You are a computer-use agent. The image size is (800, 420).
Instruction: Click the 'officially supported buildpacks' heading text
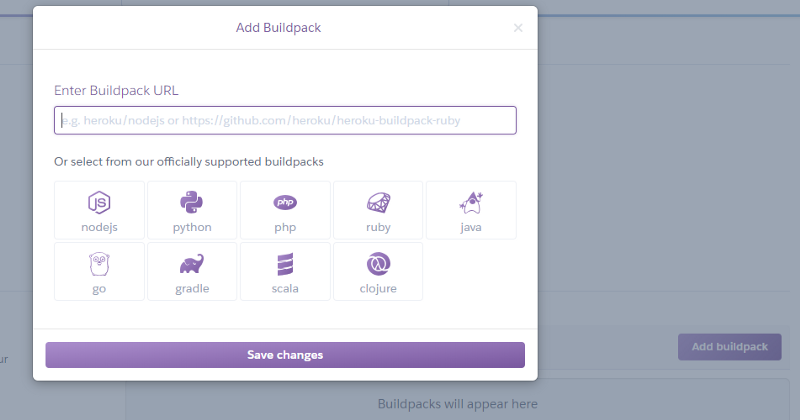coord(189,161)
